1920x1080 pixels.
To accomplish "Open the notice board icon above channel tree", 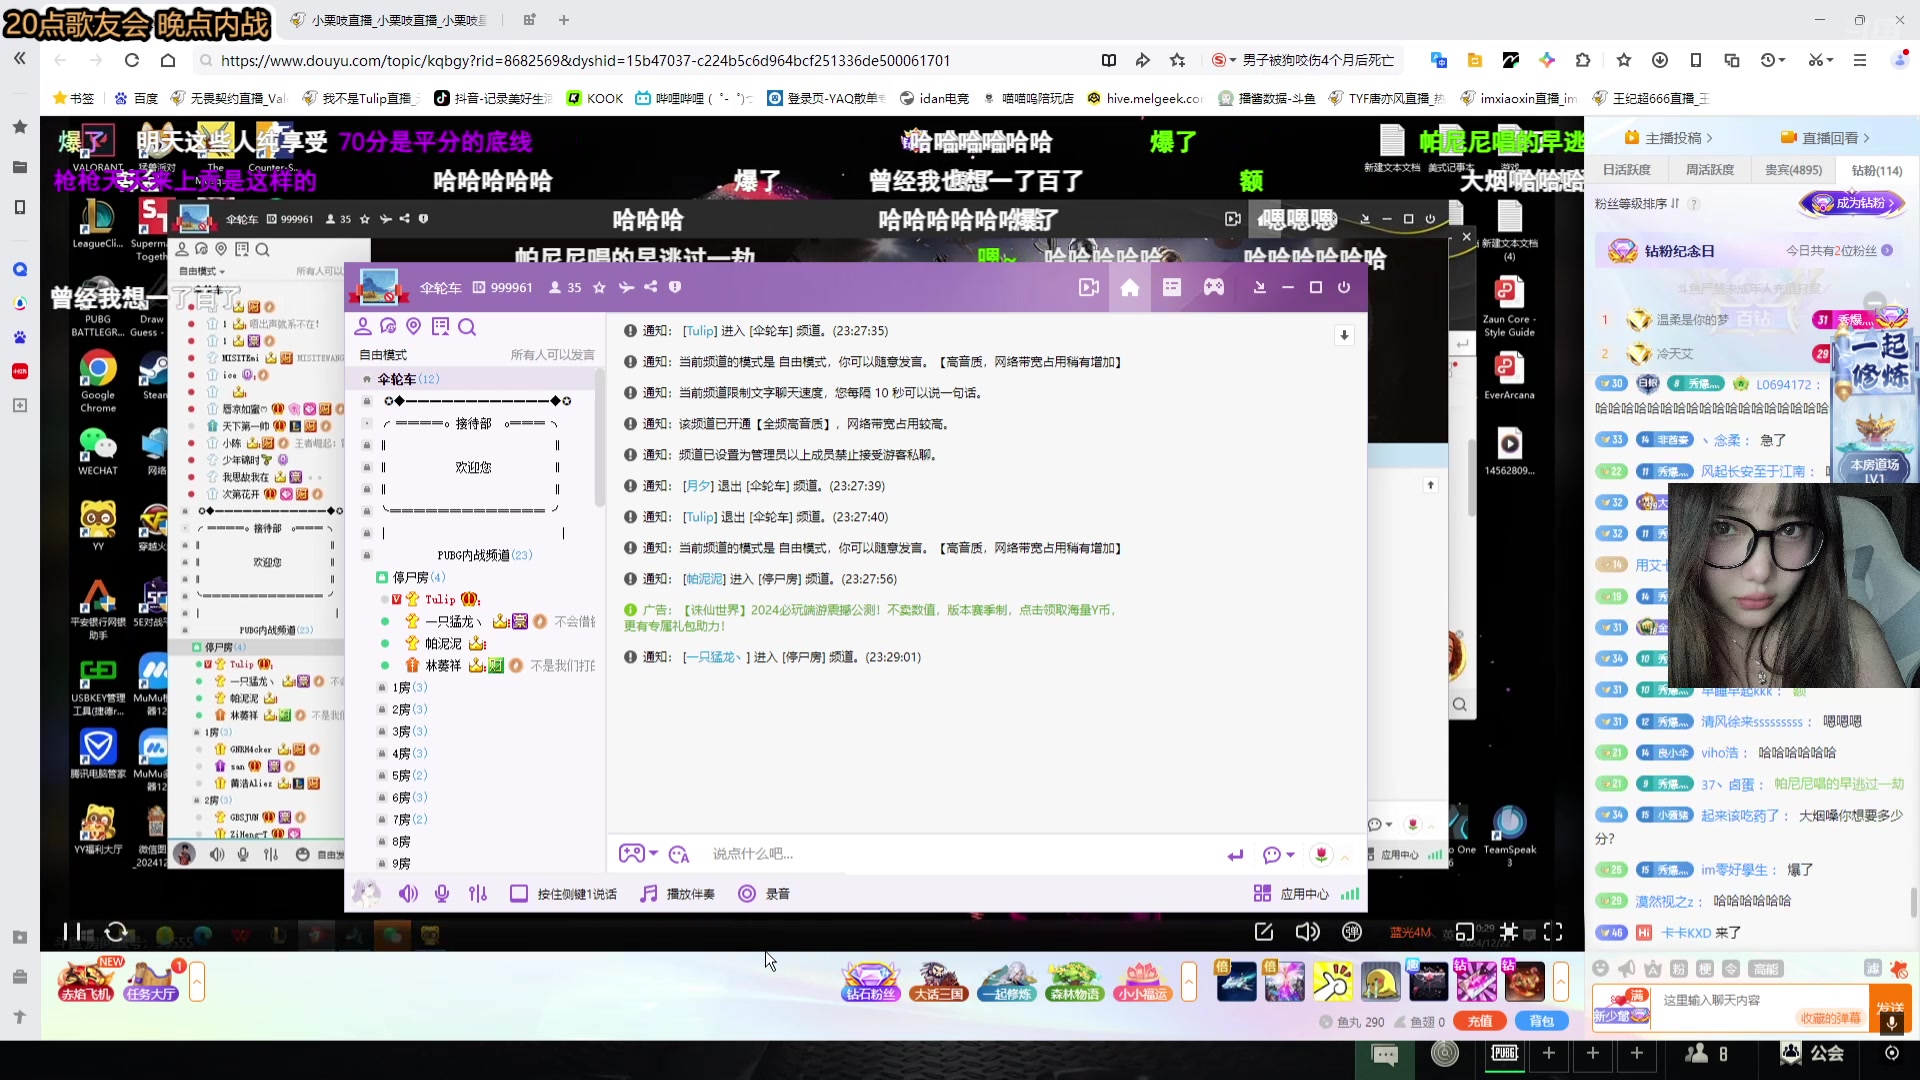I will coord(440,327).
